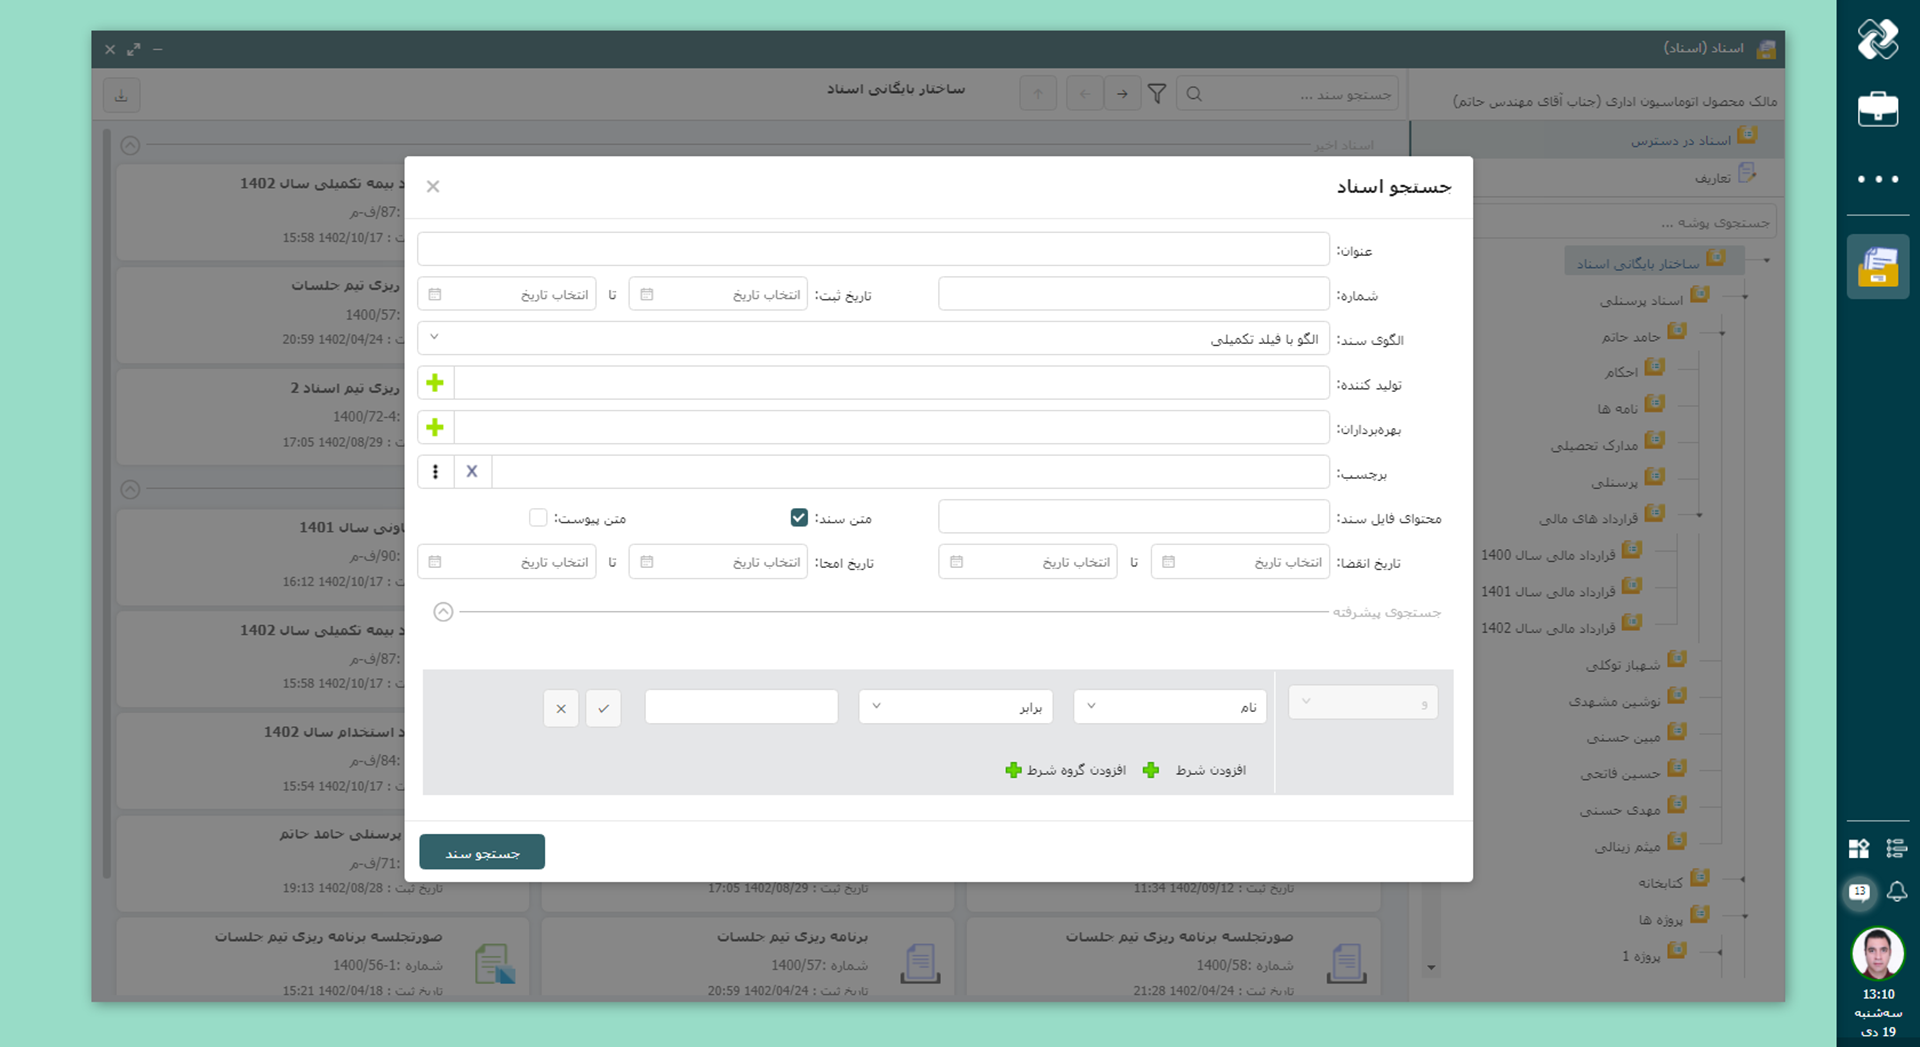
Task: Open the نام field dropdown
Action: coord(1169,707)
